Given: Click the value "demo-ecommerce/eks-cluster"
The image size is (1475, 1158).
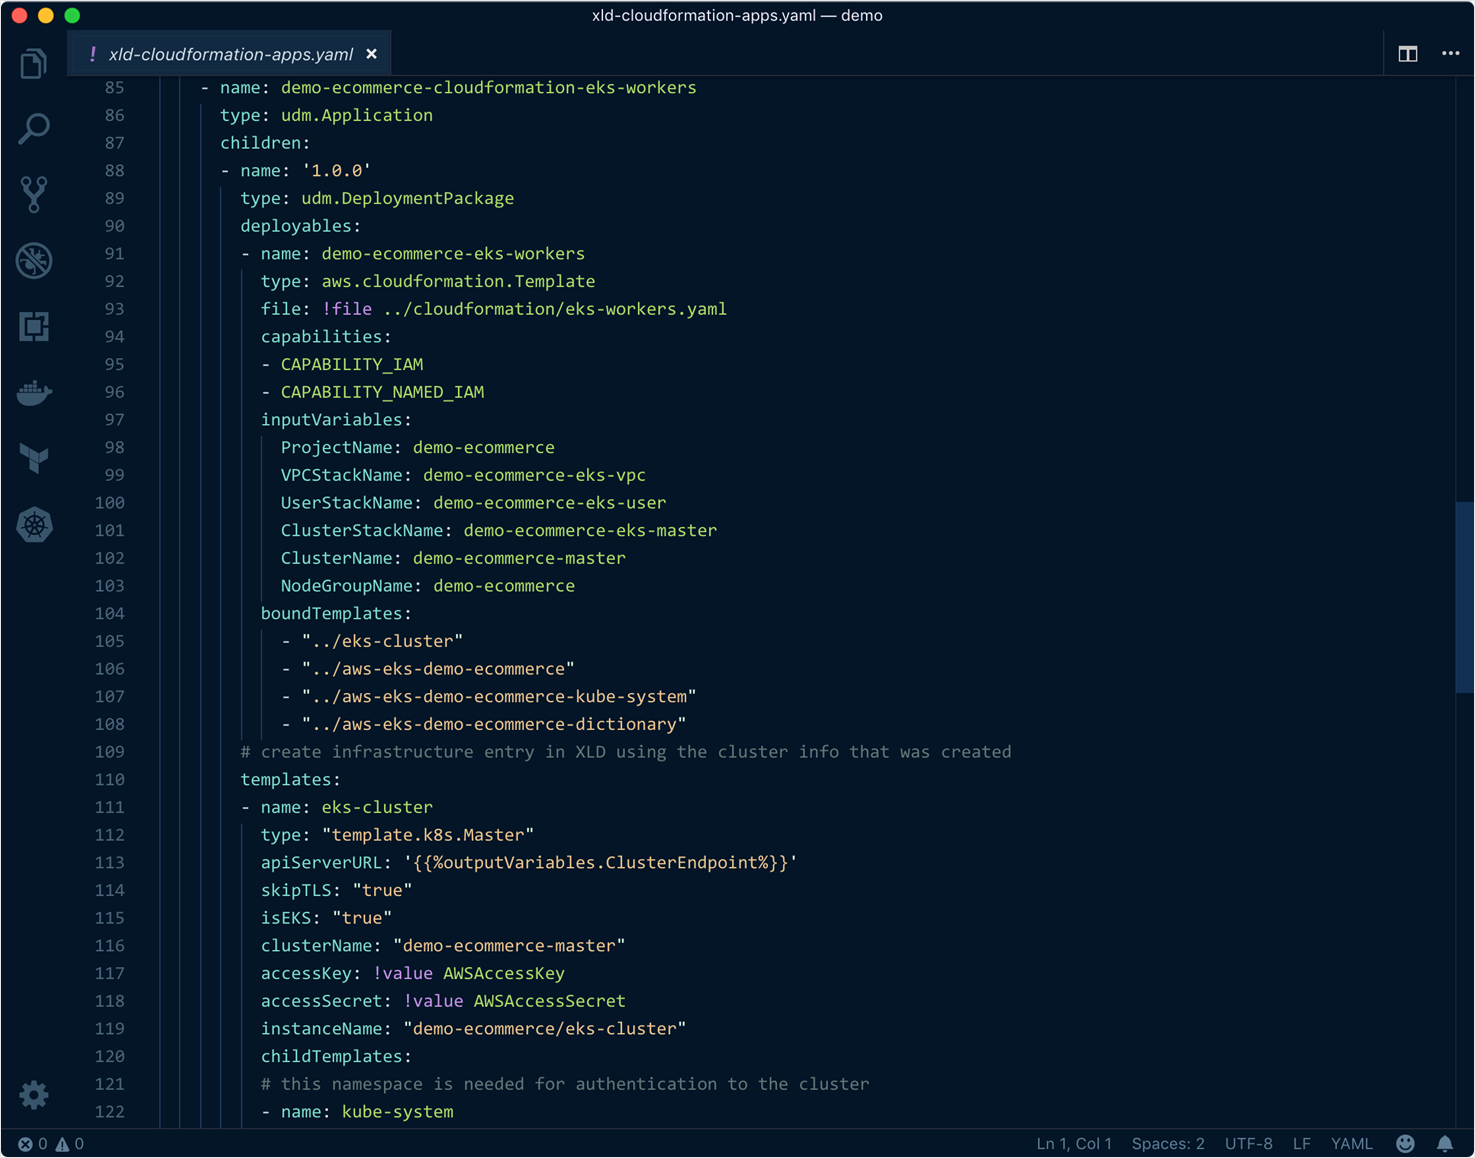Looking at the screenshot, I should click(x=545, y=1029).
